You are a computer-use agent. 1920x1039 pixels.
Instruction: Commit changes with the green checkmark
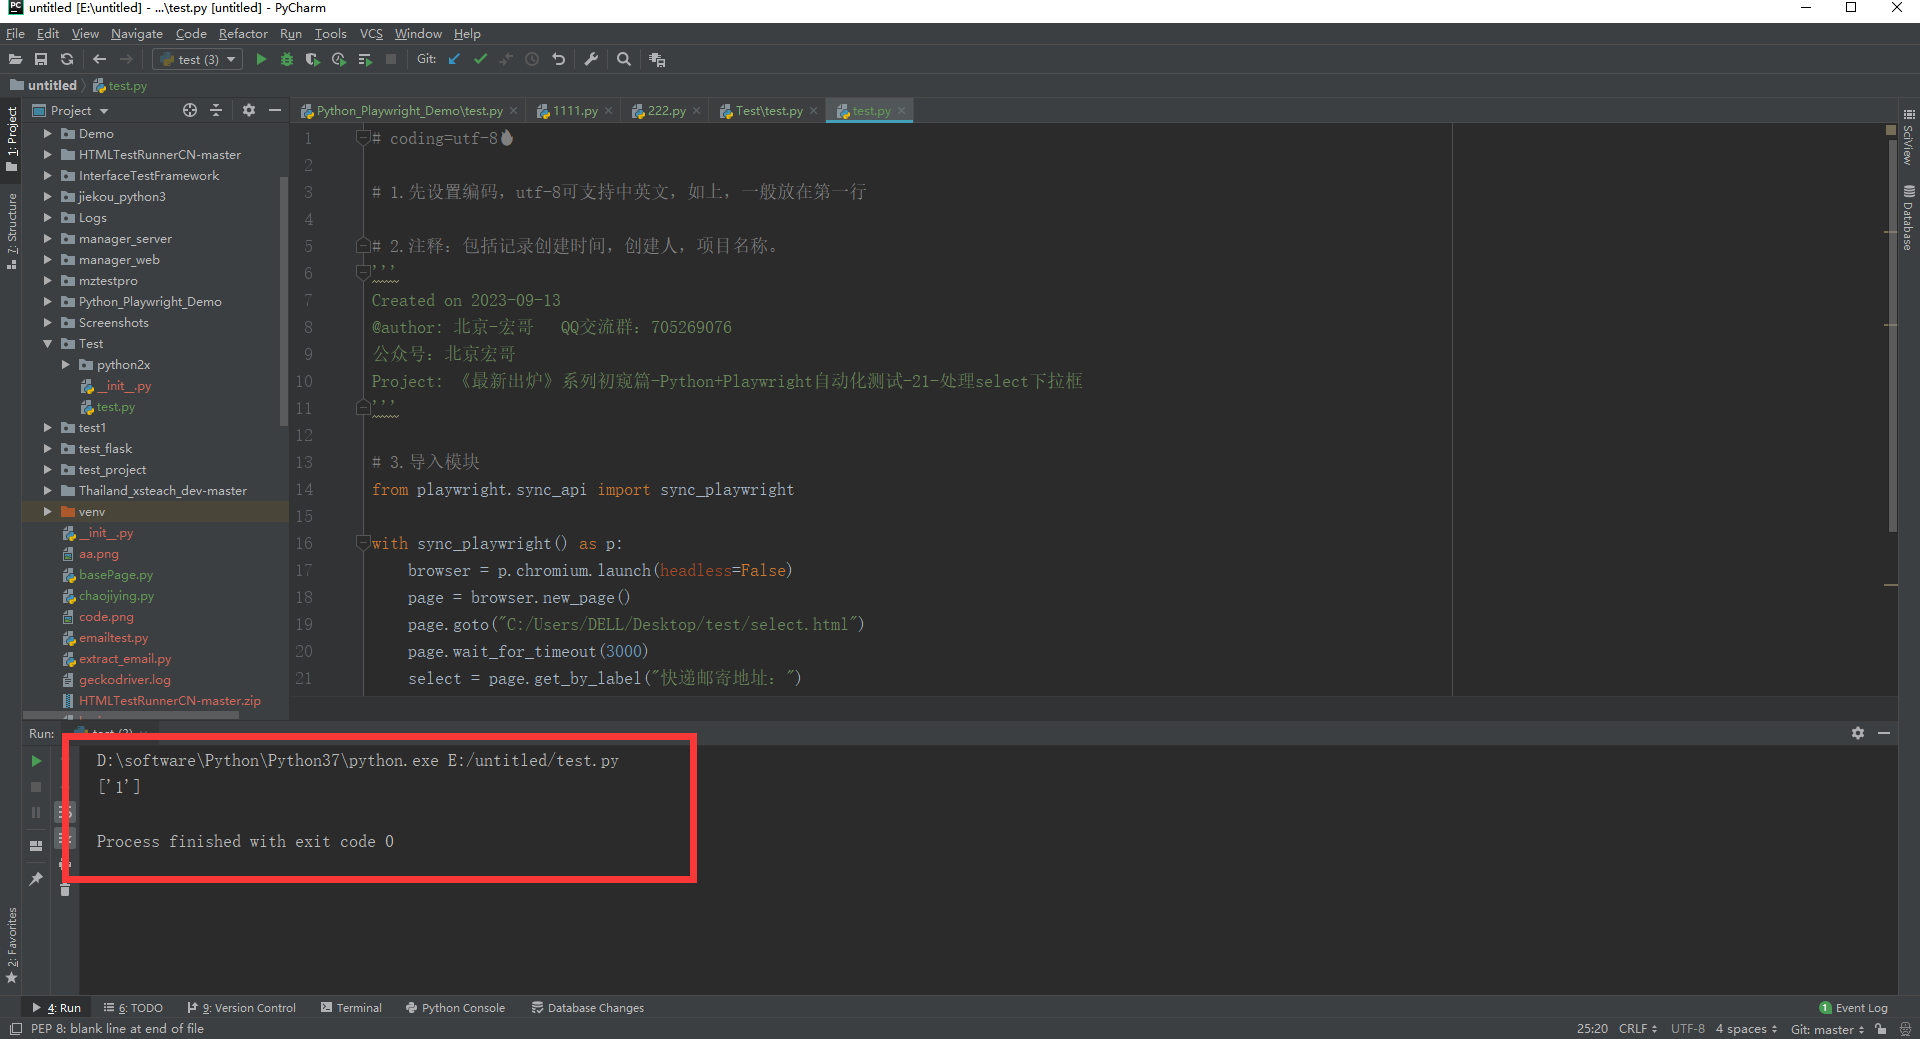click(480, 59)
